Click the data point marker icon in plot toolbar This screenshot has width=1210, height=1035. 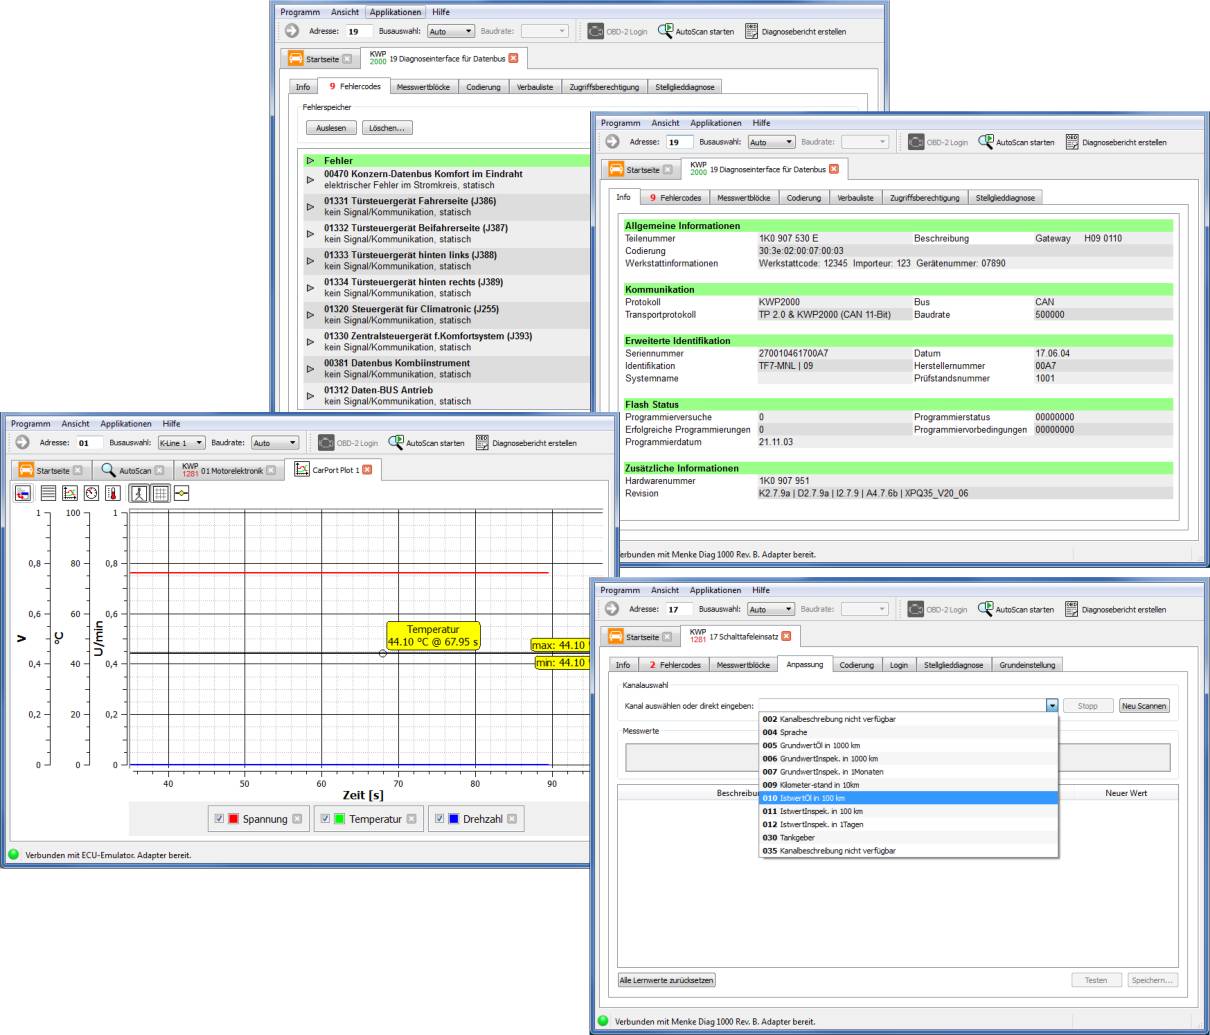coord(181,493)
